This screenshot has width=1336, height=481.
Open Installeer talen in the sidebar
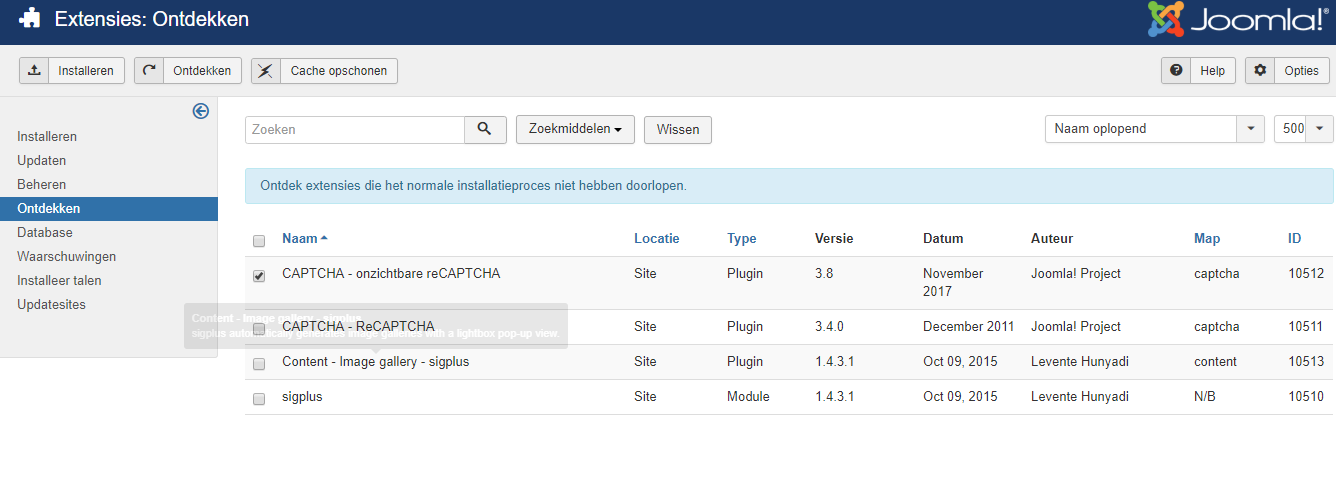pyautogui.click(x=59, y=280)
